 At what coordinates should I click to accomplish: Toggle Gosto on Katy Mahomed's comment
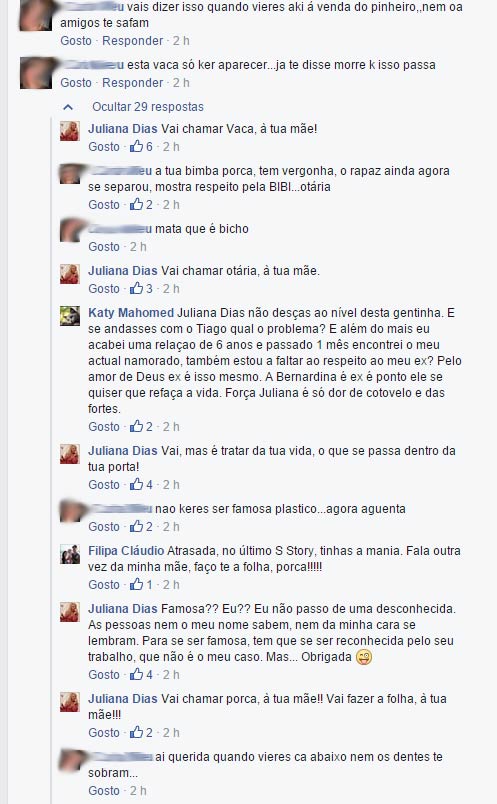(x=104, y=427)
